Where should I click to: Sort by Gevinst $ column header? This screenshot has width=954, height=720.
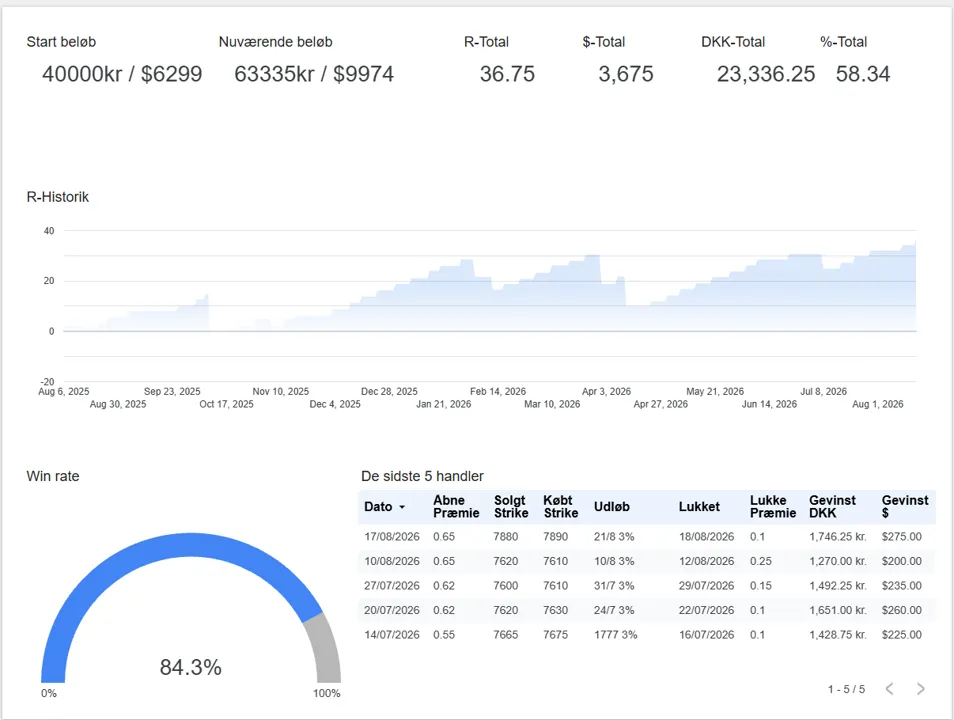[x=905, y=506]
